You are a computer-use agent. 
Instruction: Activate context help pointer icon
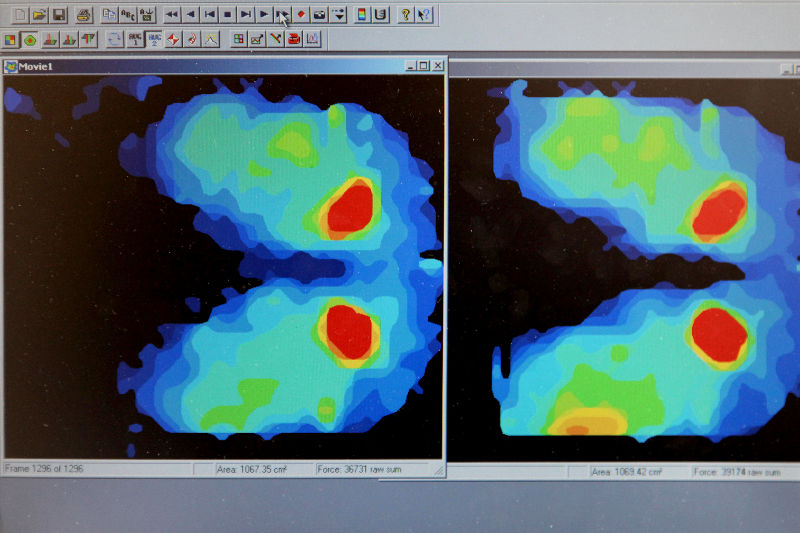point(424,15)
